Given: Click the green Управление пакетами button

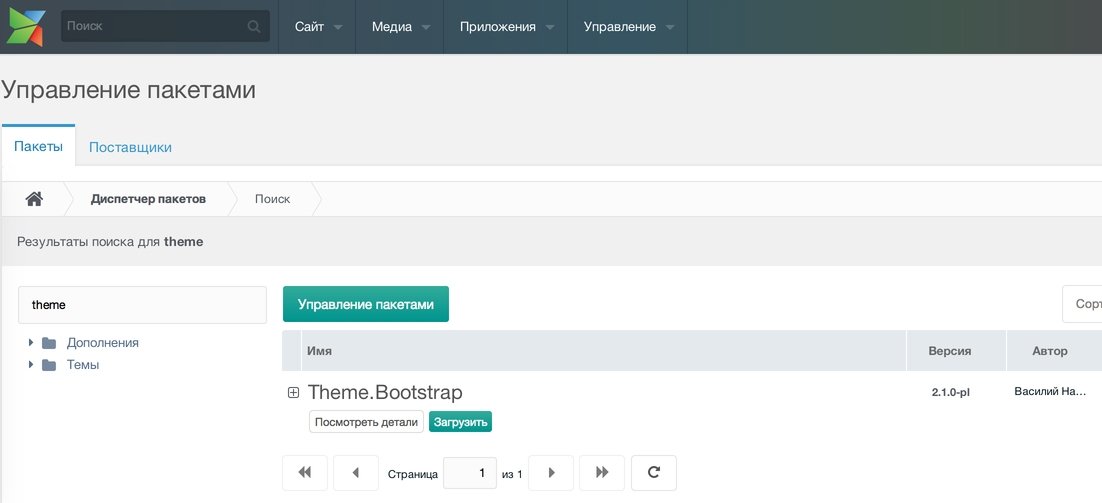Looking at the screenshot, I should click(x=366, y=304).
